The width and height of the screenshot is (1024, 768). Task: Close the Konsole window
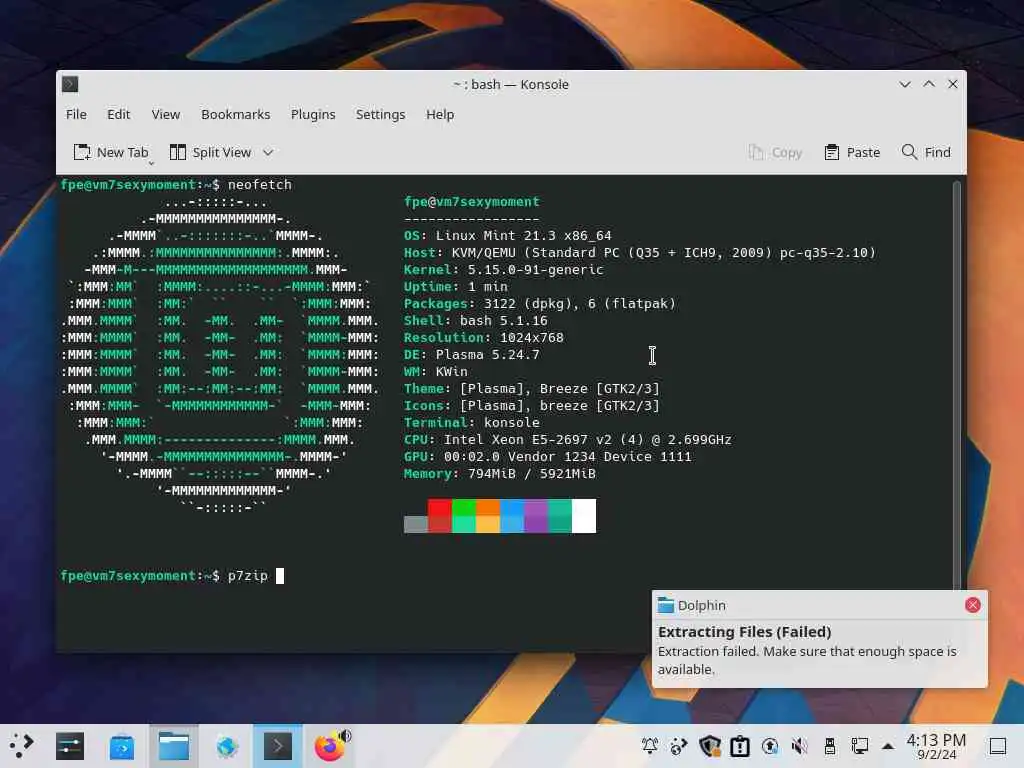coord(953,84)
